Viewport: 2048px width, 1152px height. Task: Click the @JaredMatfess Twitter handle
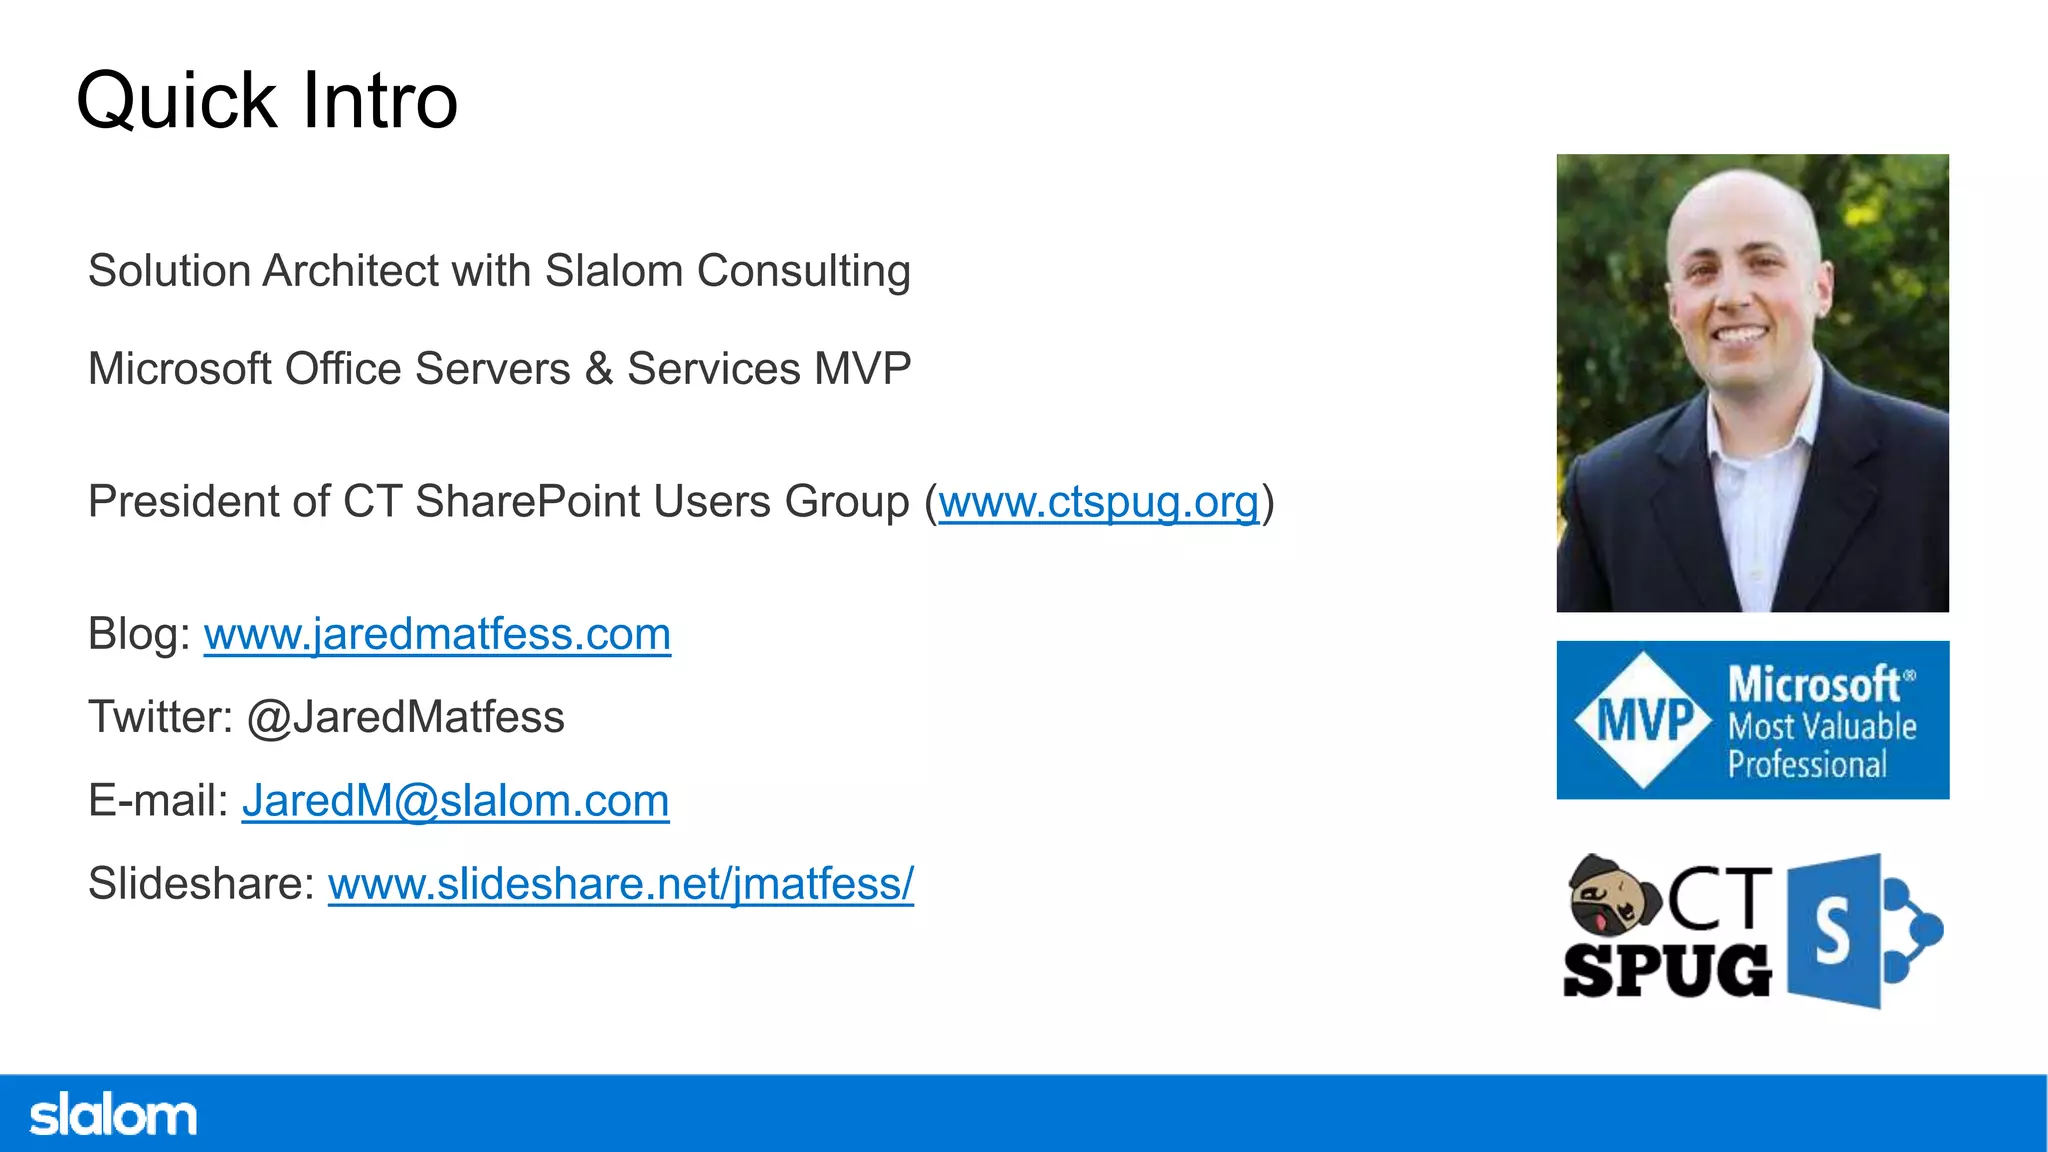[405, 717]
